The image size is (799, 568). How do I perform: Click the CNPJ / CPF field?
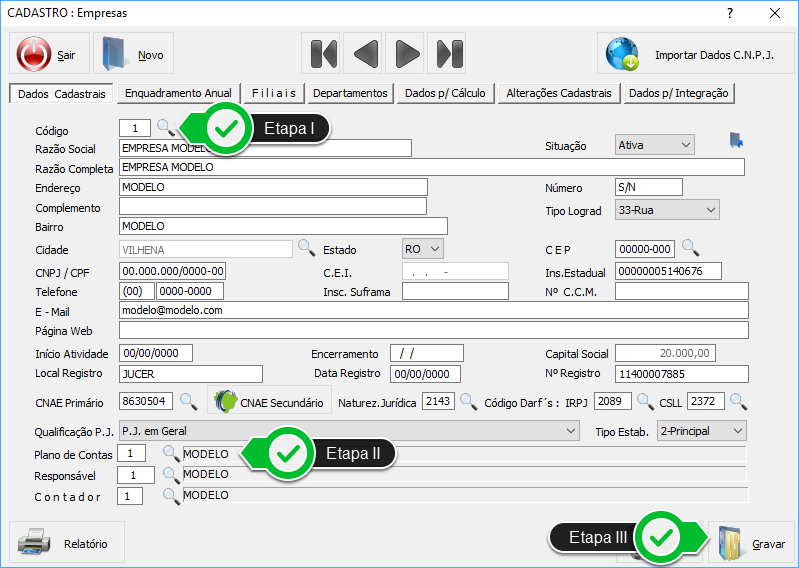point(172,271)
